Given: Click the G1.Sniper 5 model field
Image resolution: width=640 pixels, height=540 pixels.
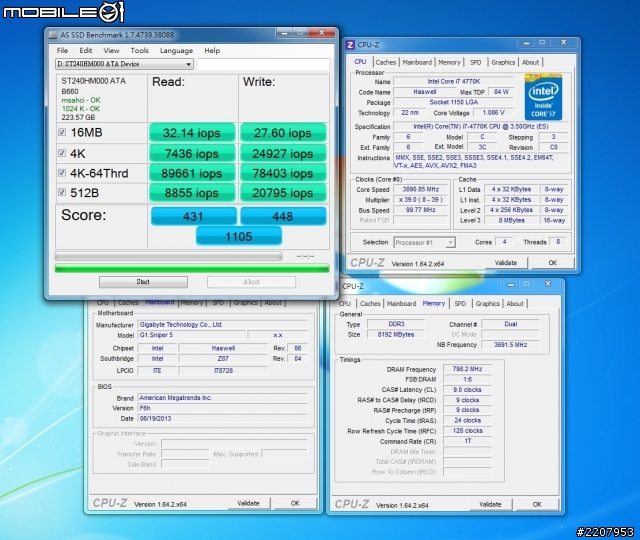Looking at the screenshot, I should (x=192, y=335).
